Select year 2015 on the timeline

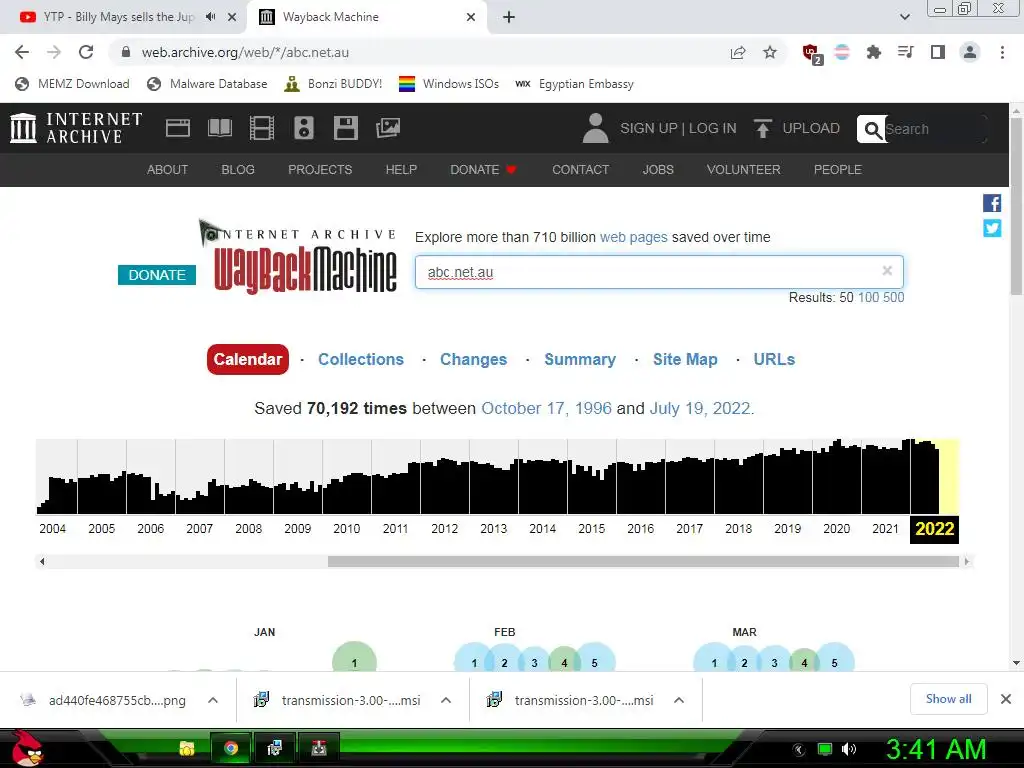pos(592,529)
